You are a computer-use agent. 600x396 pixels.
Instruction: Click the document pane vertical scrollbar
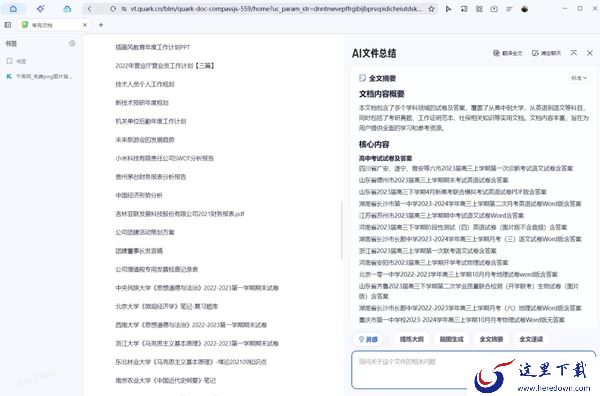[341, 230]
